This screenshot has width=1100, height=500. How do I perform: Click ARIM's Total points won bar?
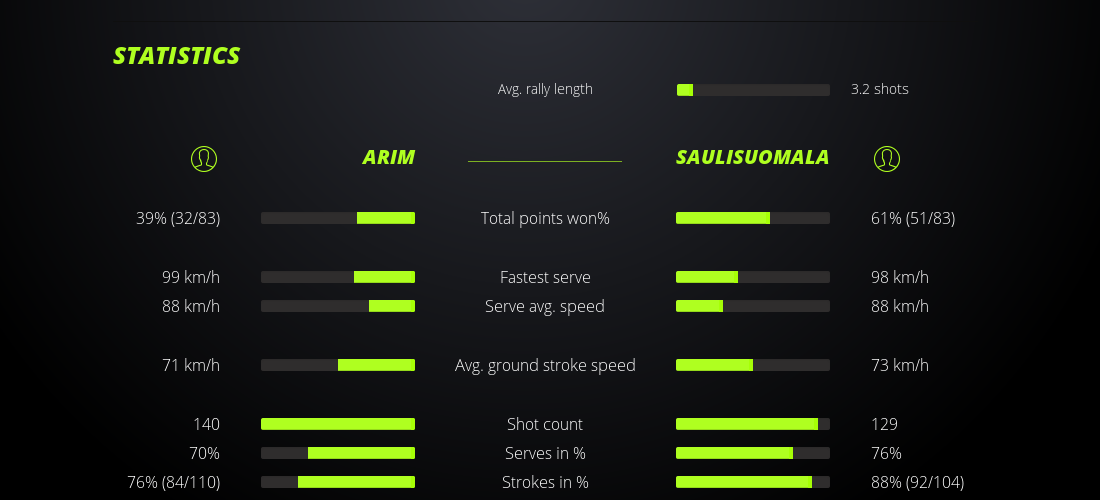click(x=338, y=218)
